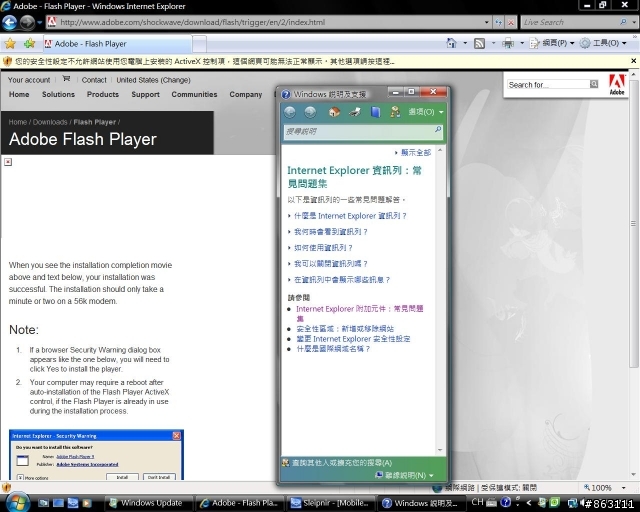The height and width of the screenshot is (512, 640).
Task: Click the Help window back arrow
Action: tap(290, 112)
